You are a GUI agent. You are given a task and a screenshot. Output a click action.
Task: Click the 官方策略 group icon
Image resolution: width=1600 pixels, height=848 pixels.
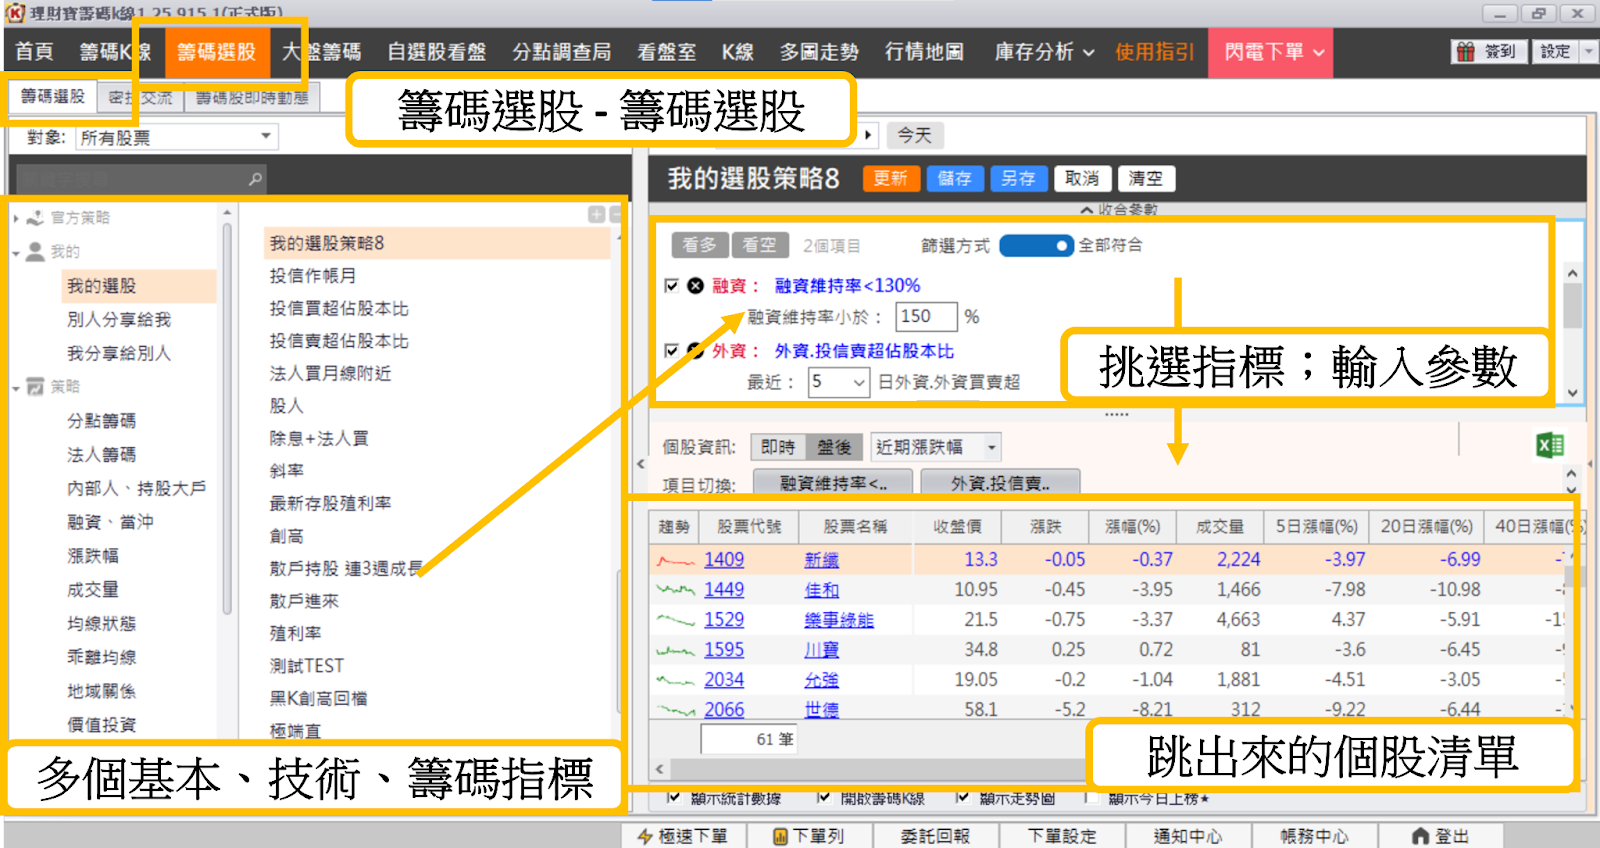point(35,218)
